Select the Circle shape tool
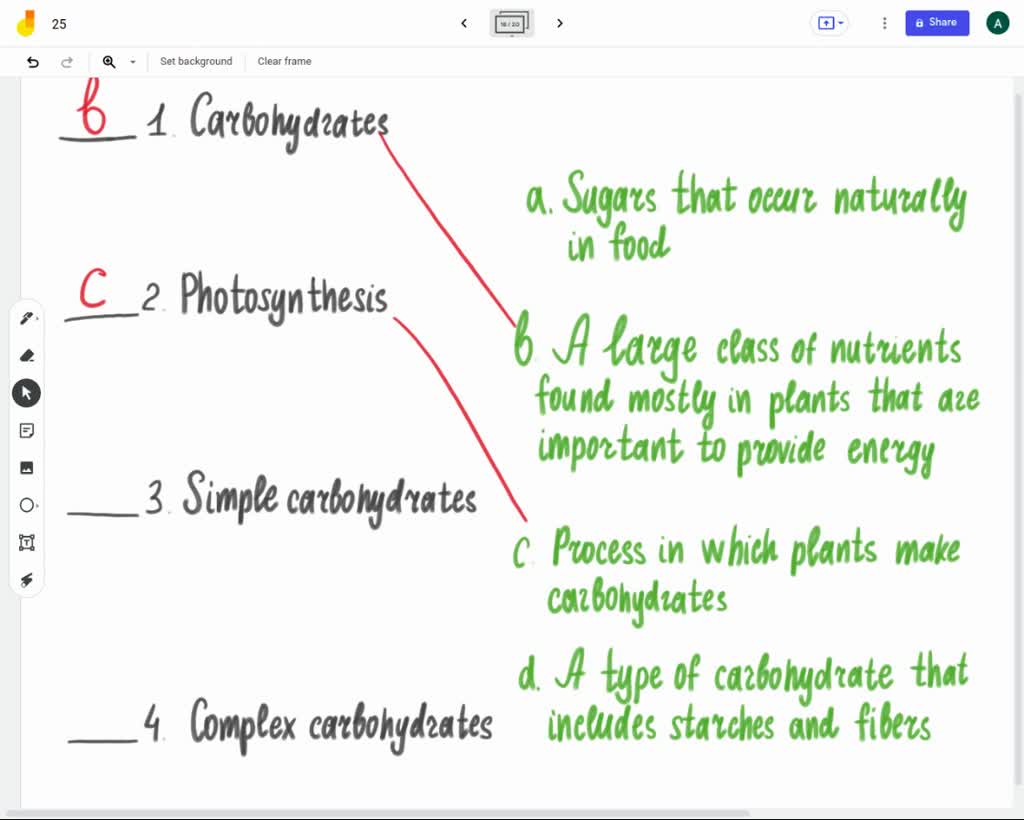Image resolution: width=1024 pixels, height=820 pixels. pos(26,505)
